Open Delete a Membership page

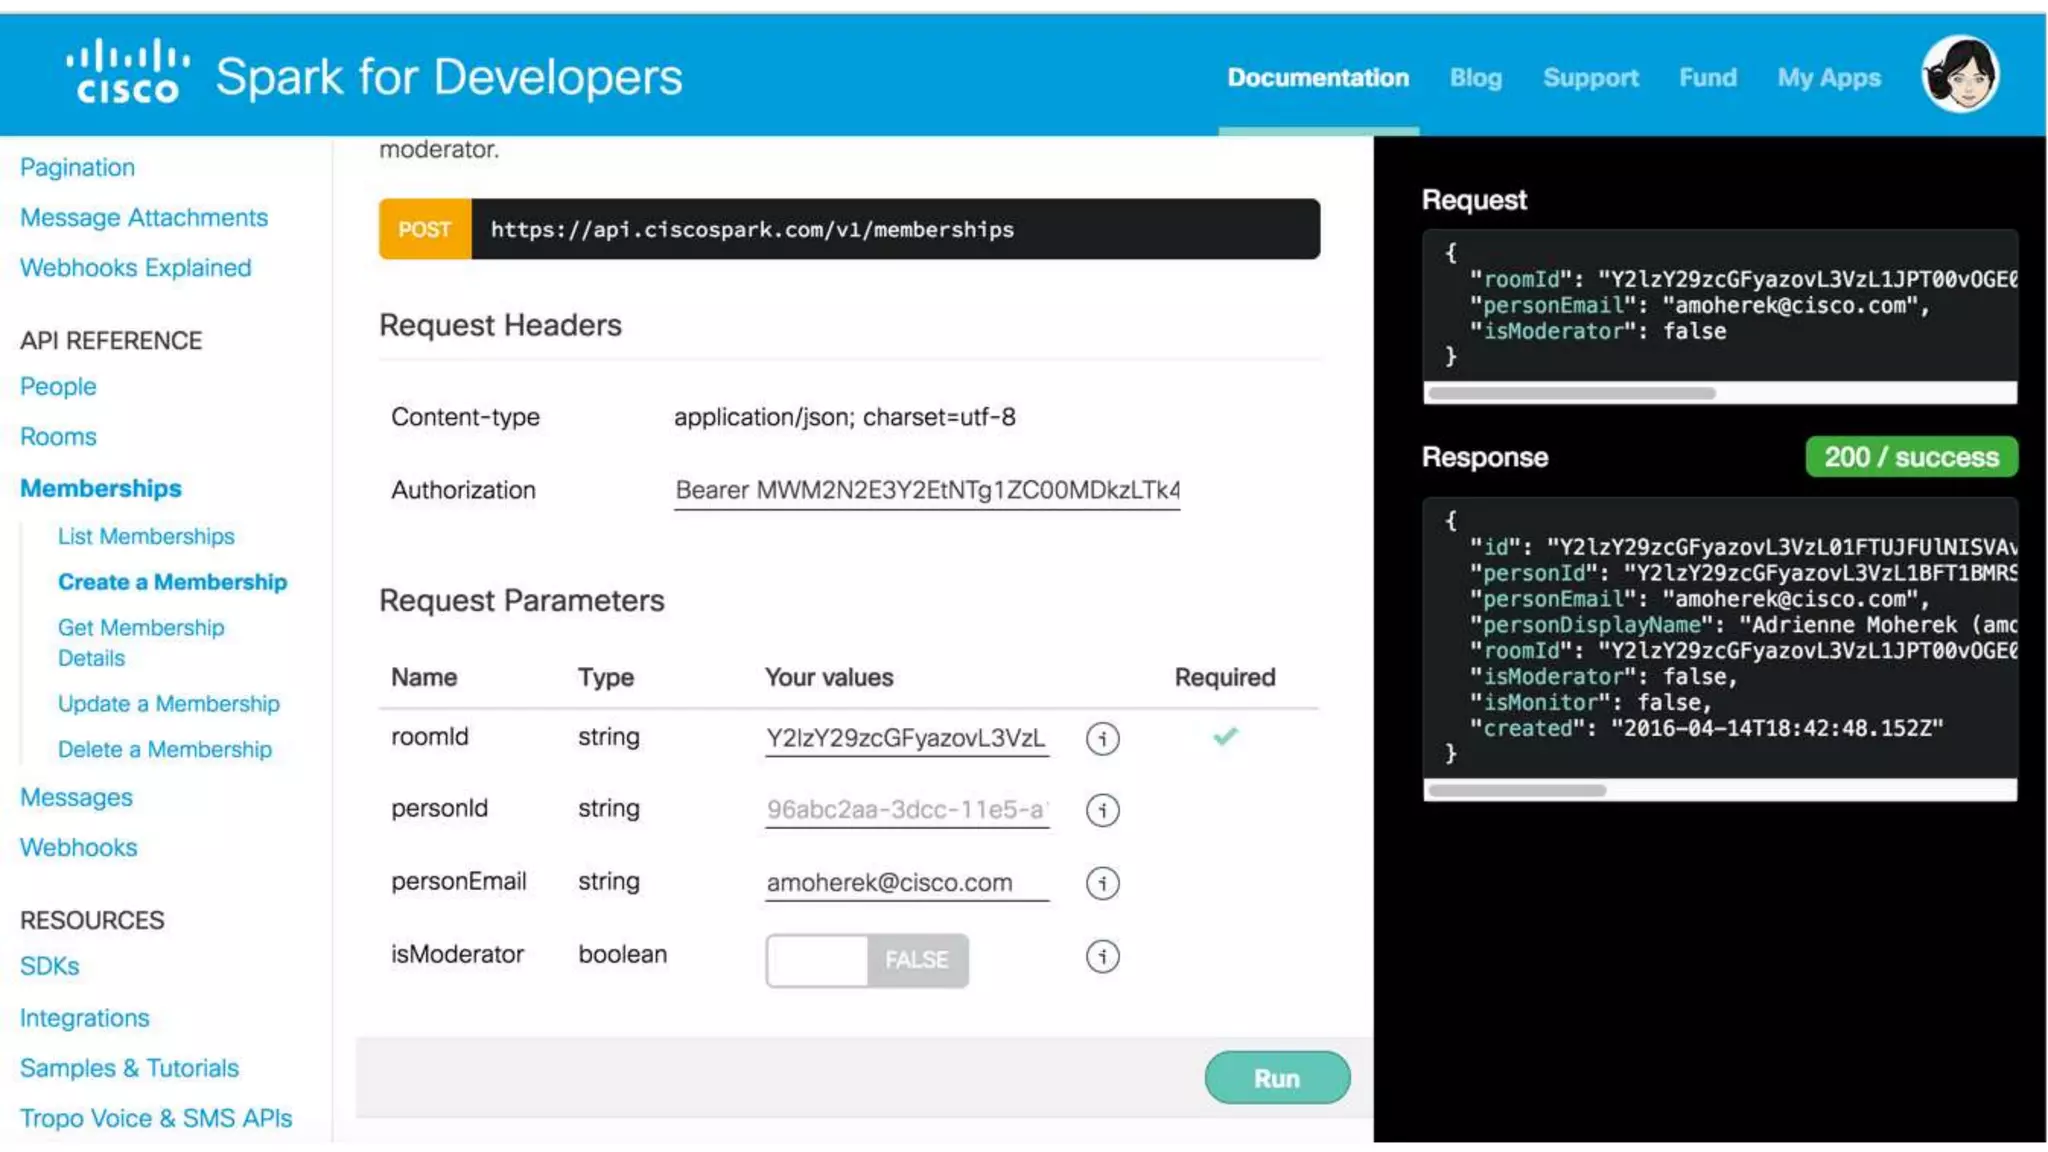tap(165, 749)
